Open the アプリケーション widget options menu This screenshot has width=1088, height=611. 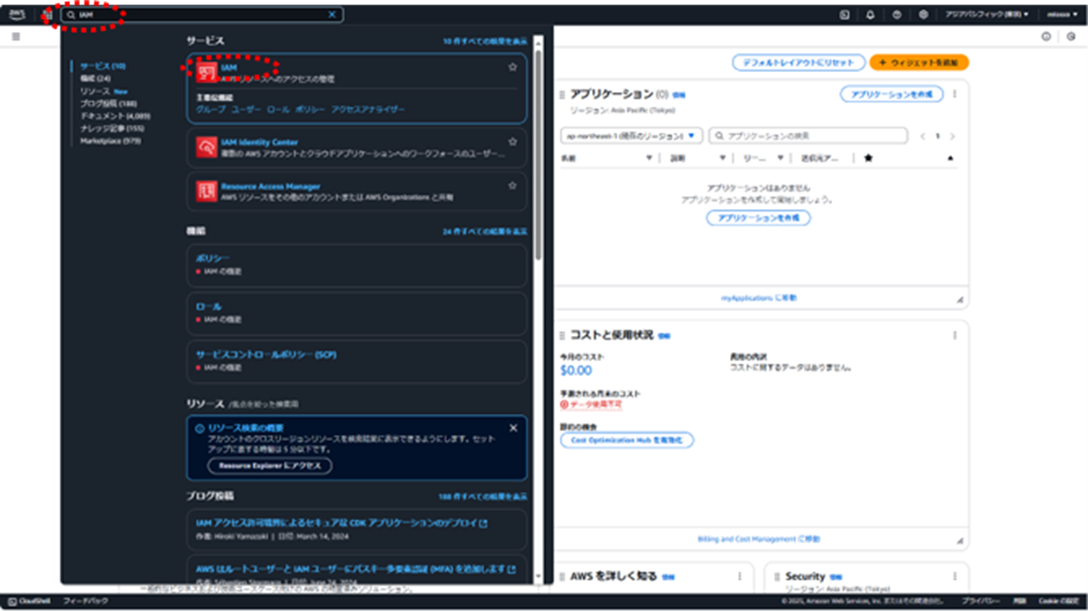(x=955, y=94)
